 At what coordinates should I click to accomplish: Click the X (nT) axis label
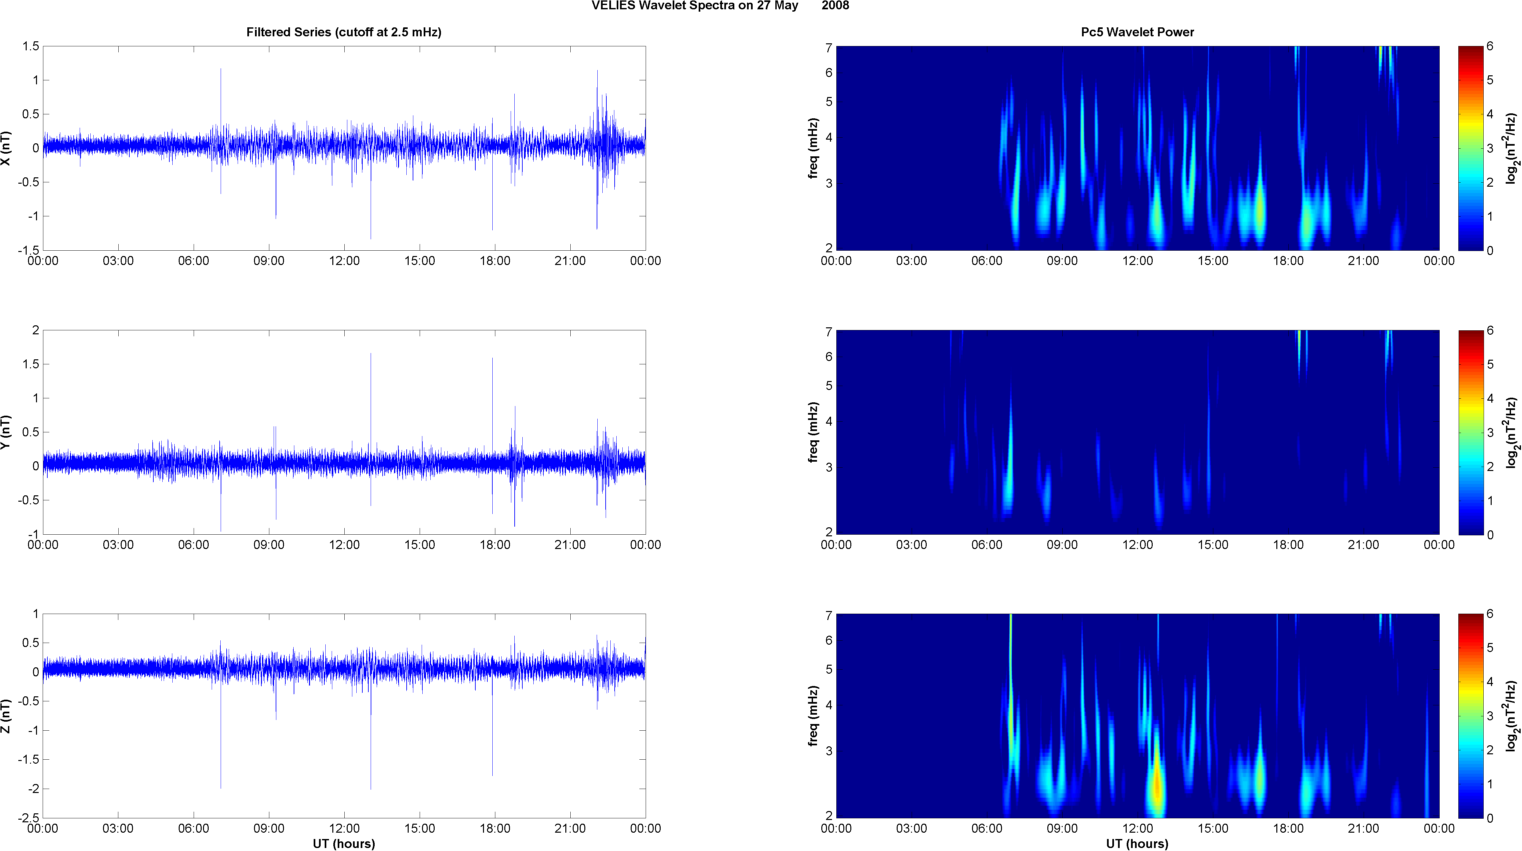point(7,148)
